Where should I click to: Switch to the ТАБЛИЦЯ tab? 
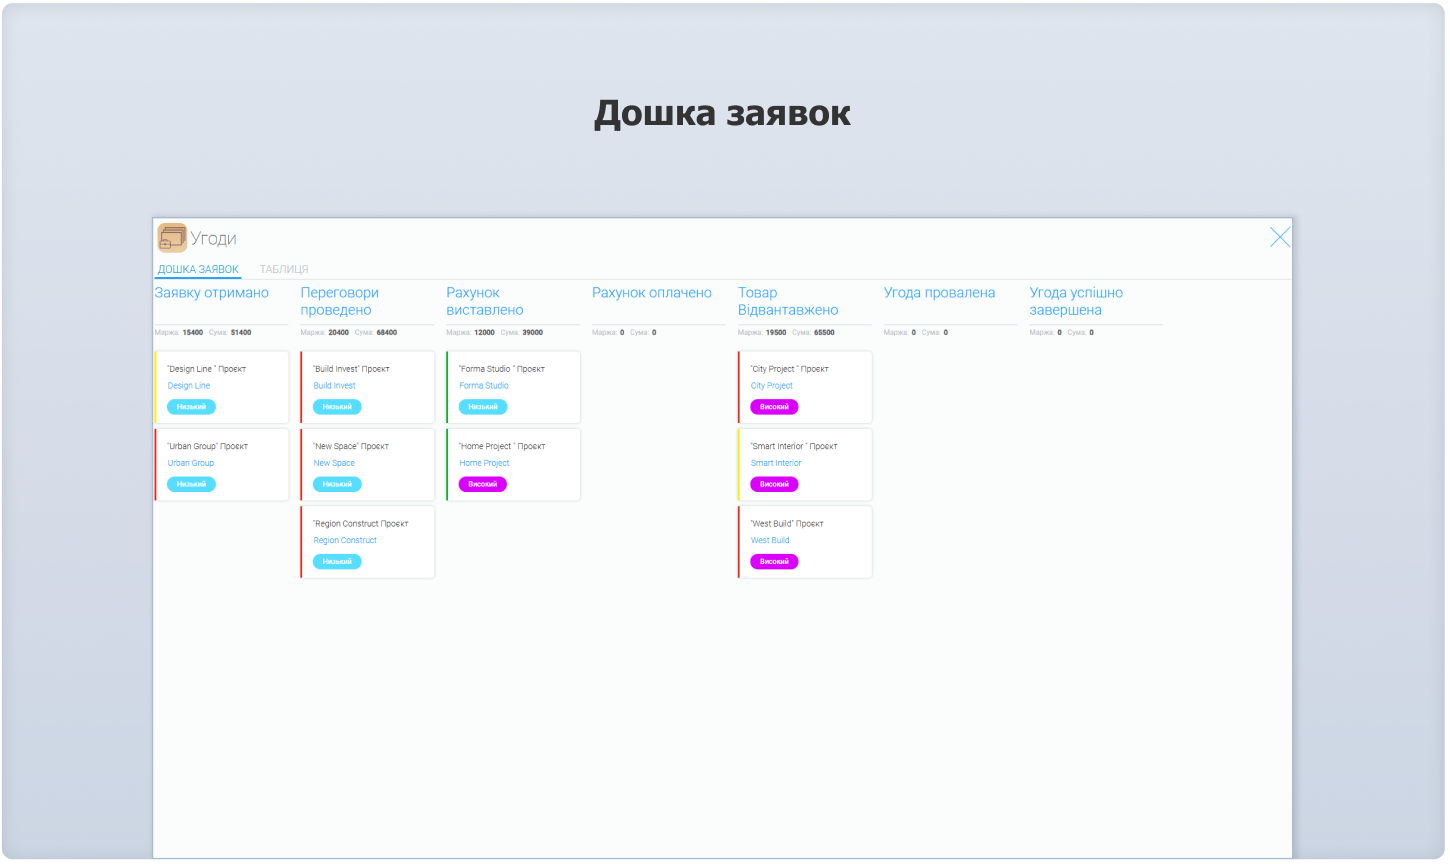(284, 269)
